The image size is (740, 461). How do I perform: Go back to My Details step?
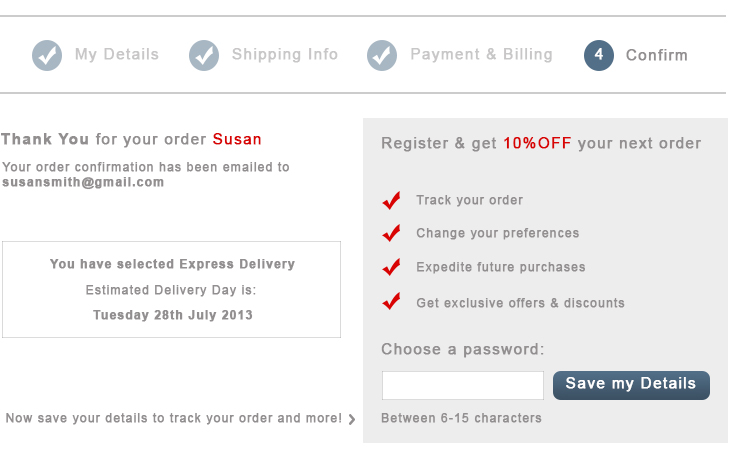(117, 54)
